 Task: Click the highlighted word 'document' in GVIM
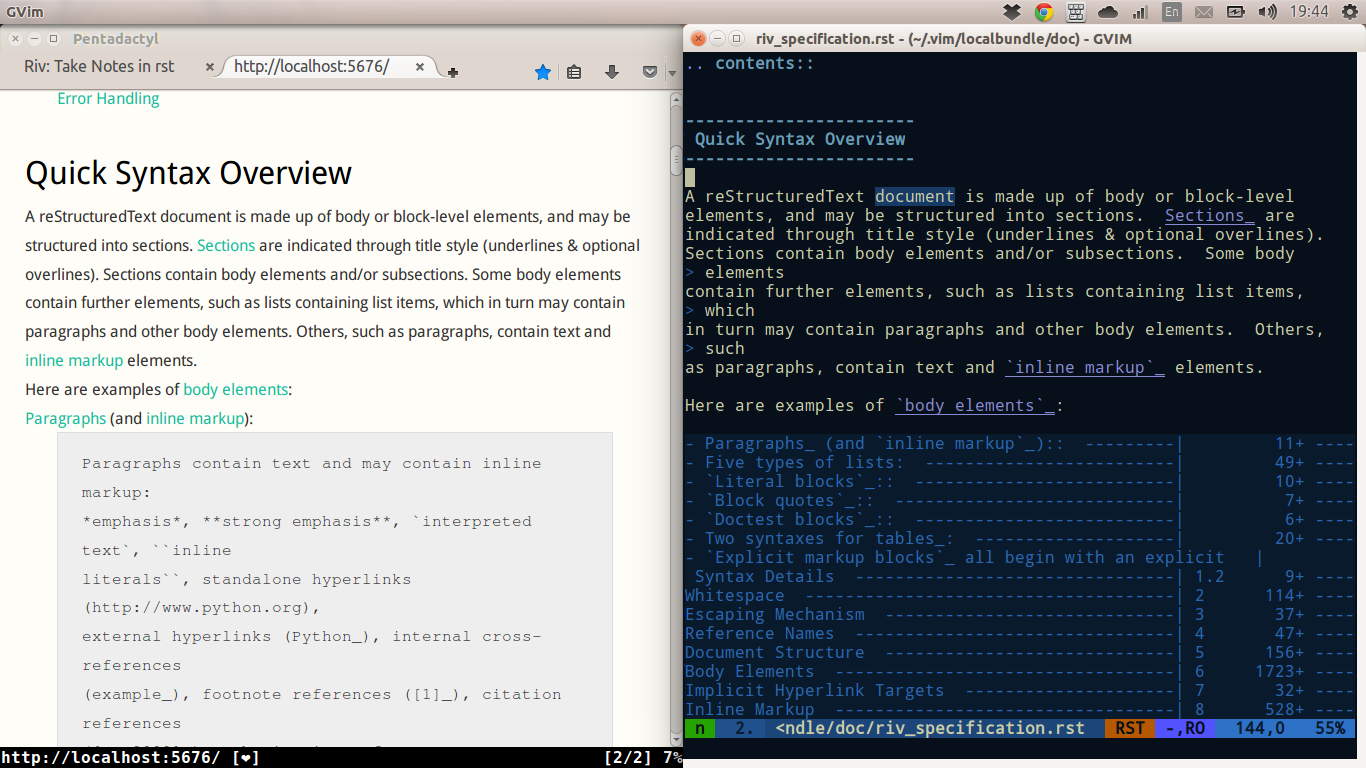[x=915, y=196]
